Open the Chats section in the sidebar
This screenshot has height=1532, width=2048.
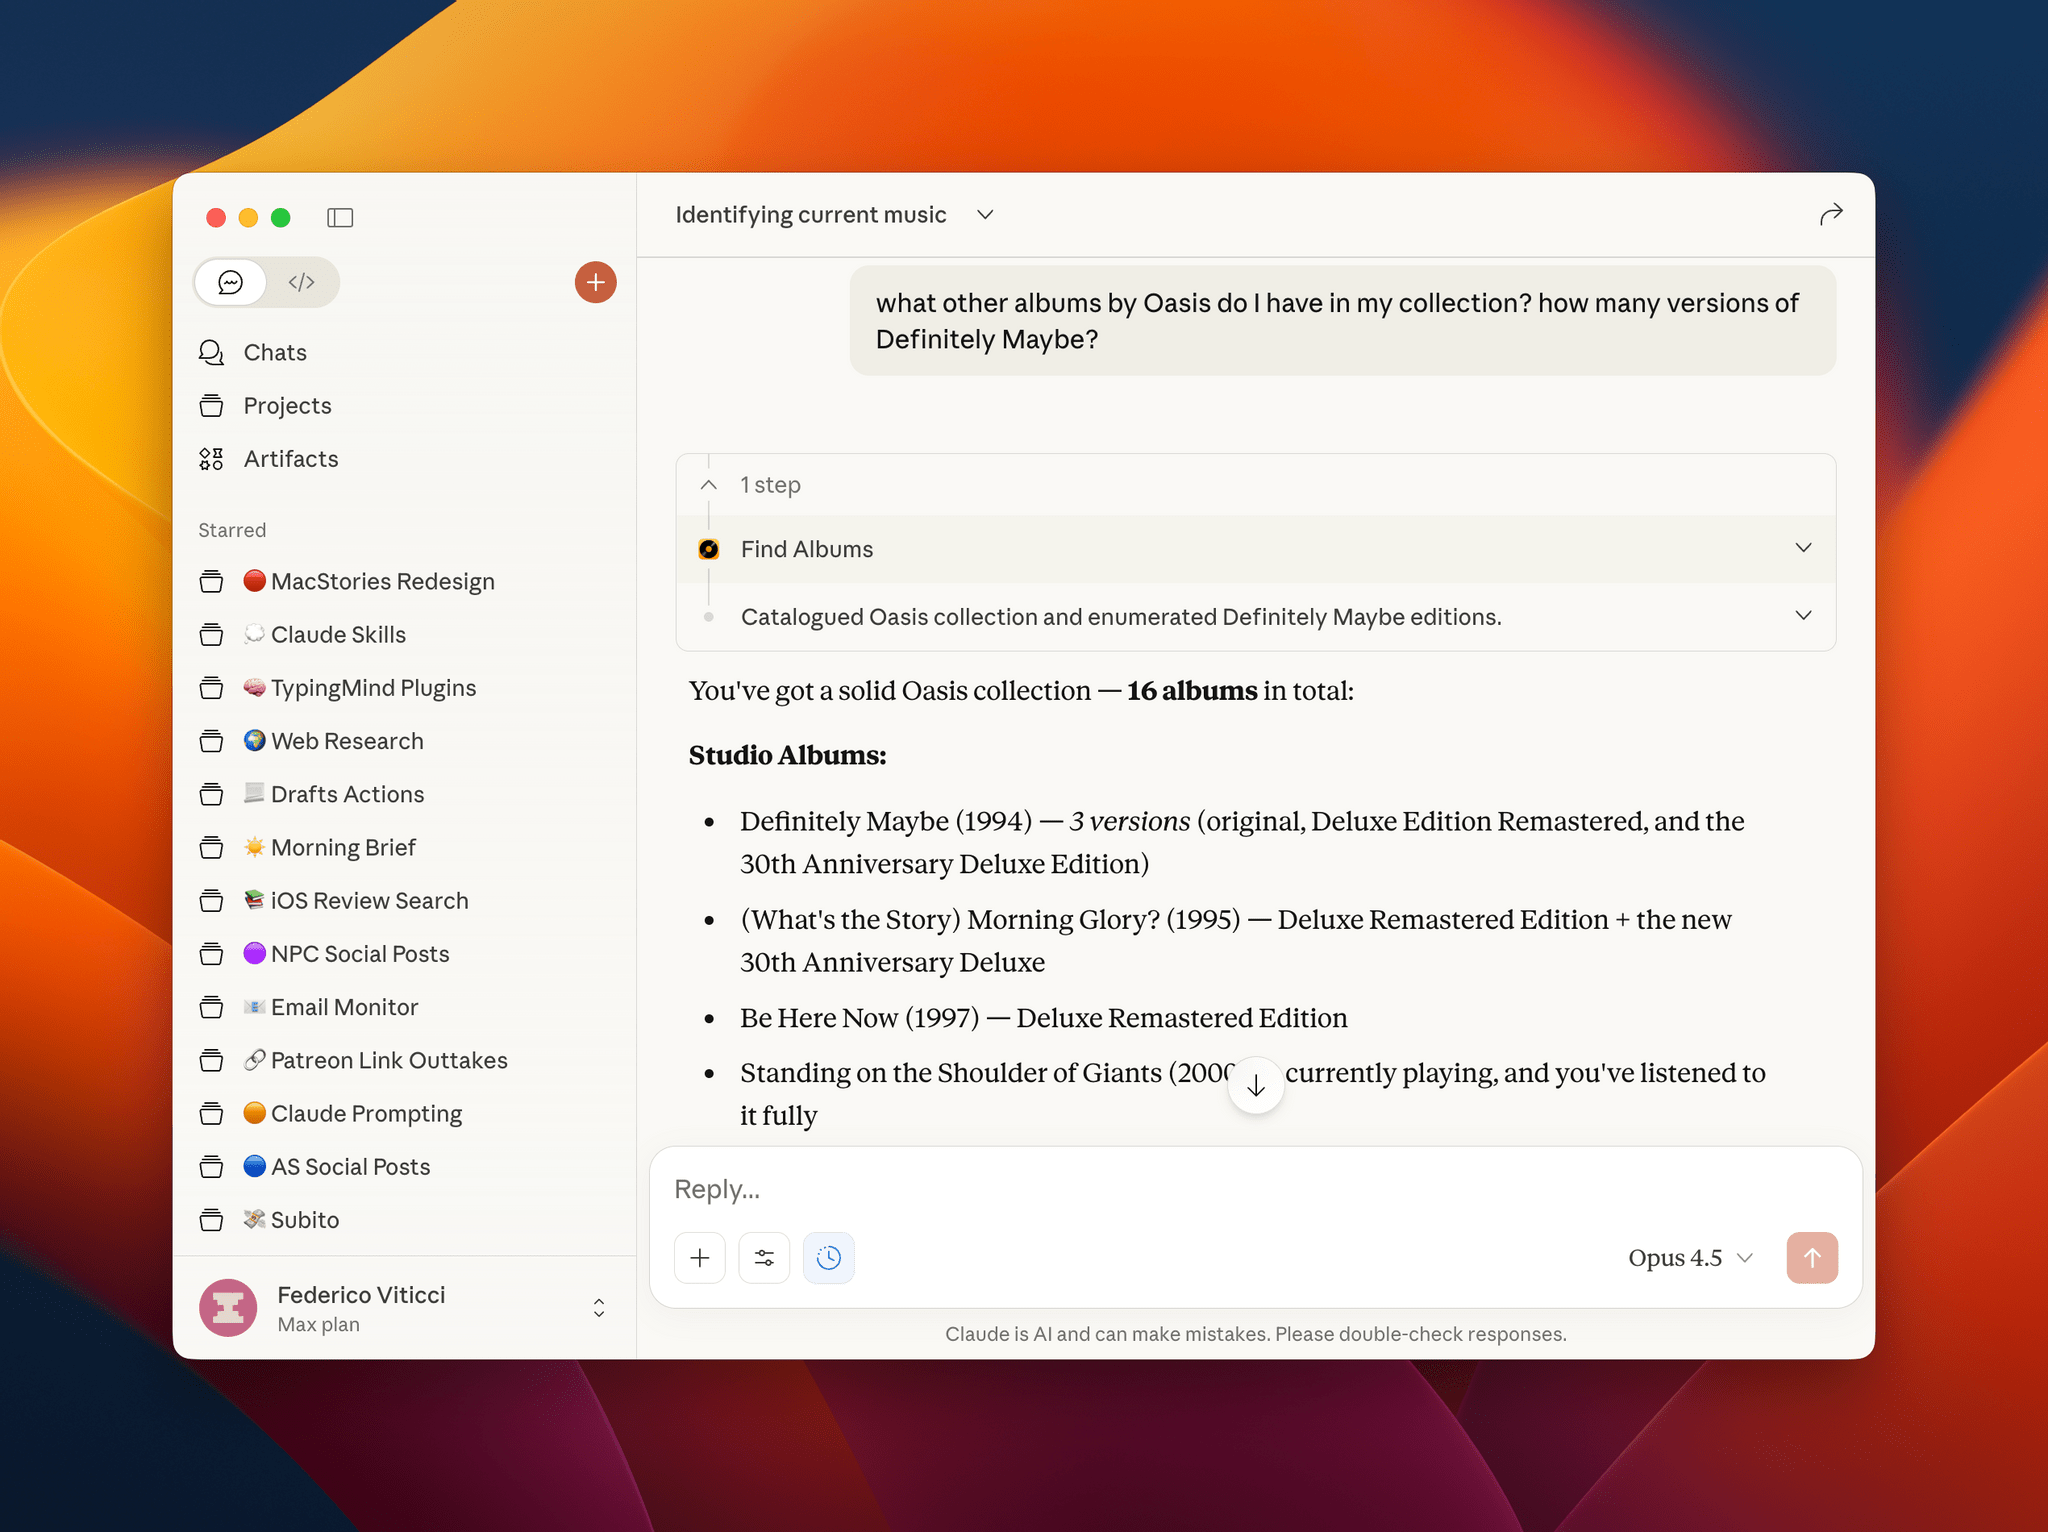click(x=275, y=352)
